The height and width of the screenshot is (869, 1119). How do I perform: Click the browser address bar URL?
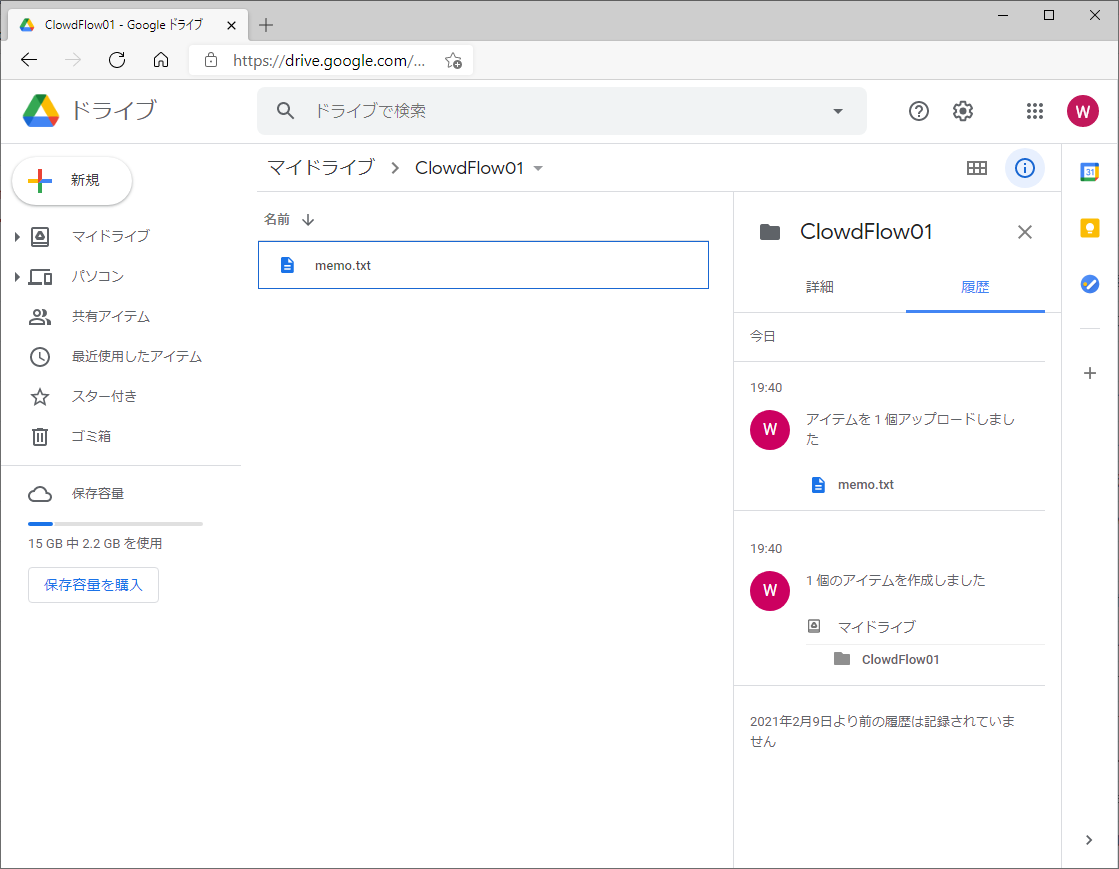click(x=329, y=61)
